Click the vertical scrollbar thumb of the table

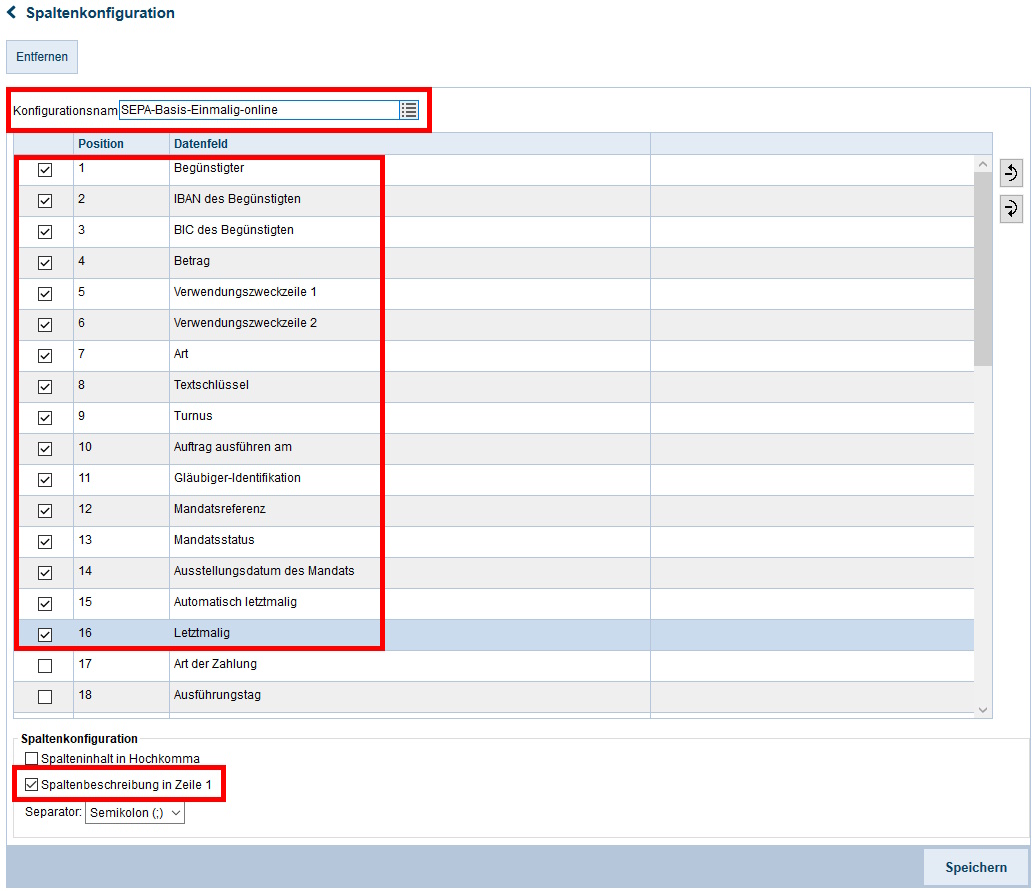coord(983,268)
